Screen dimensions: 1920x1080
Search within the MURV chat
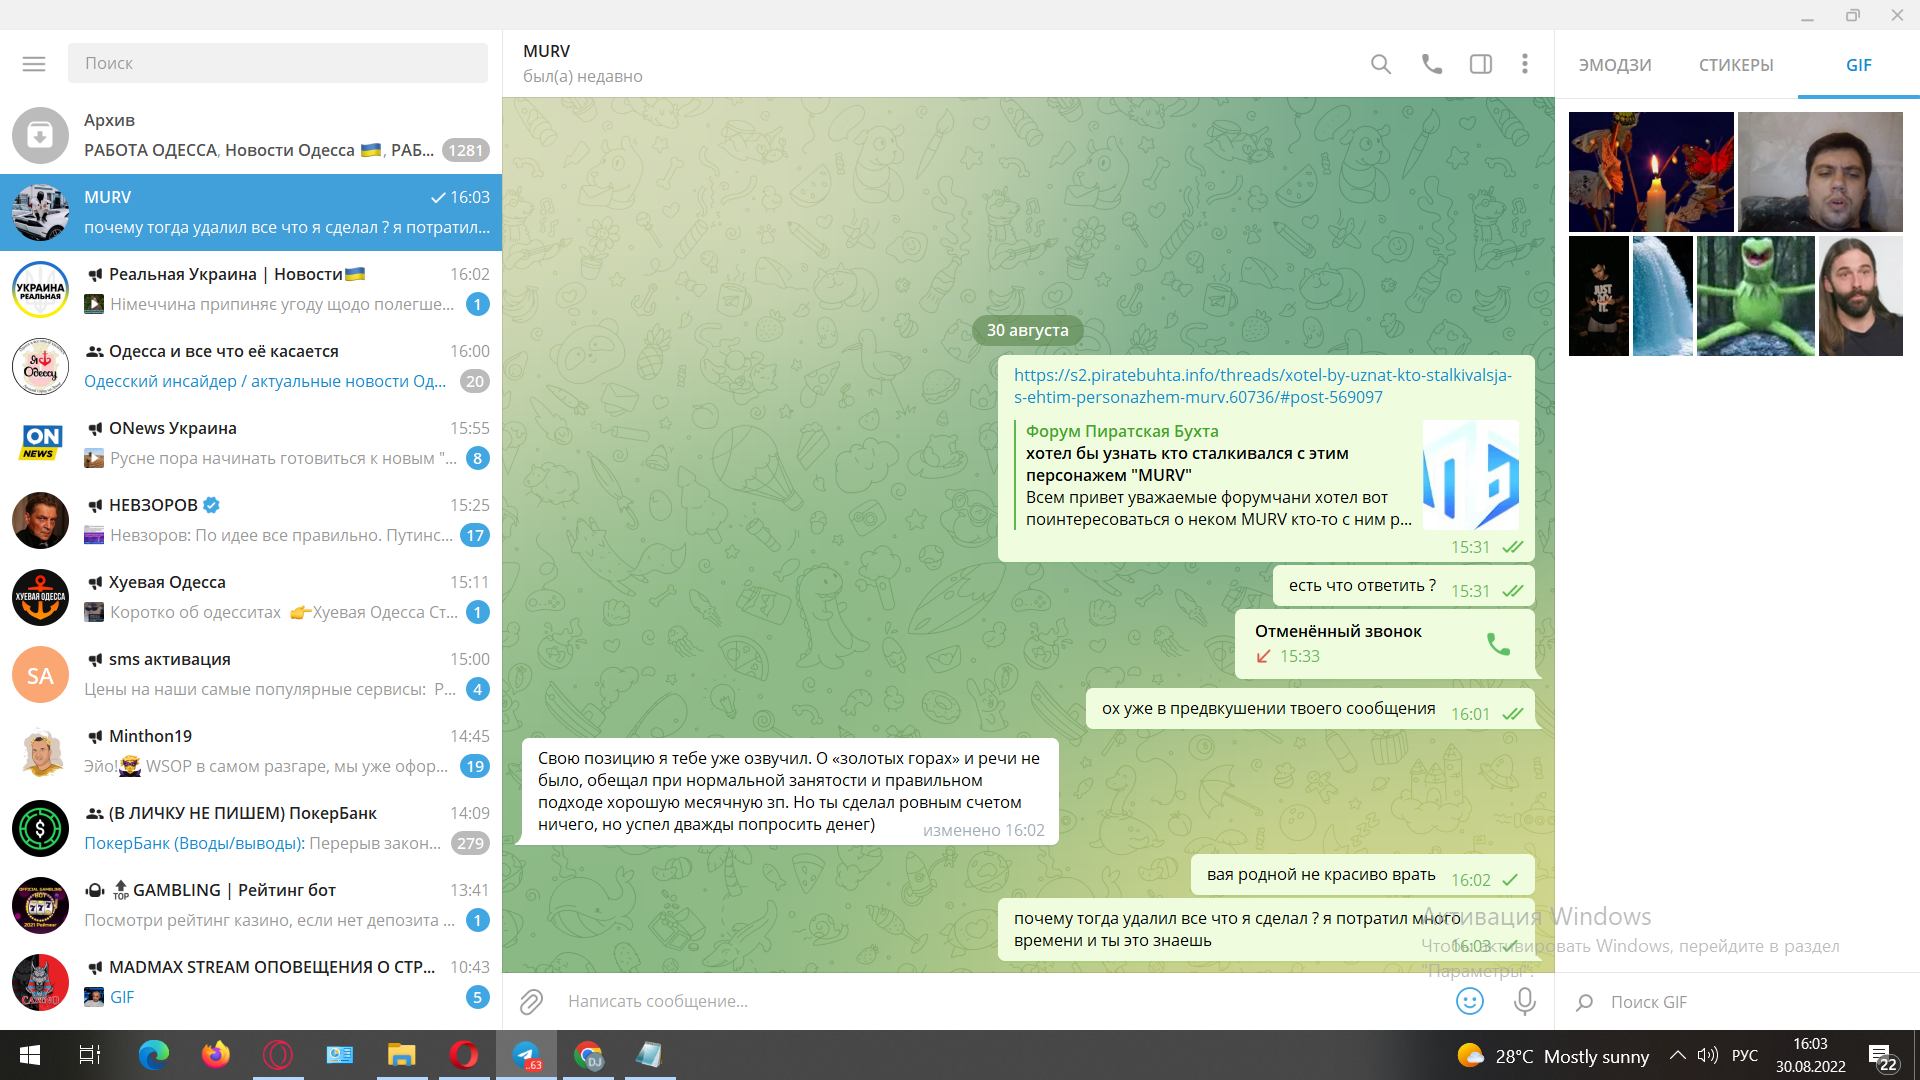1381,64
